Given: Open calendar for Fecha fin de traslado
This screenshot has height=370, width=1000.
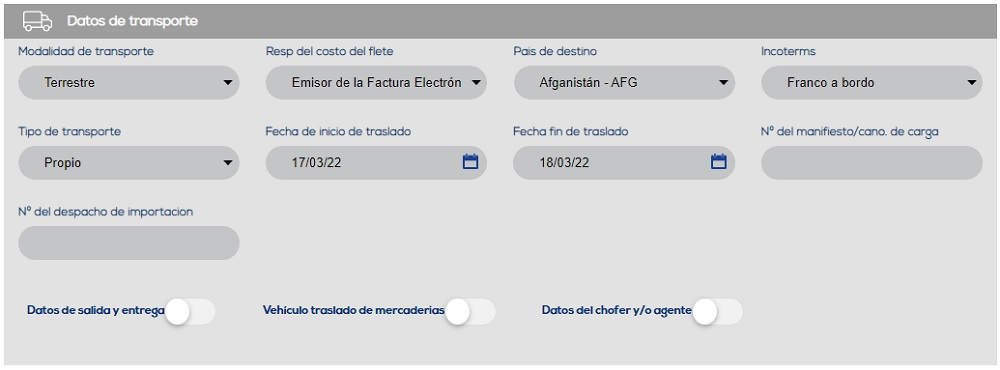Looking at the screenshot, I should [718, 162].
